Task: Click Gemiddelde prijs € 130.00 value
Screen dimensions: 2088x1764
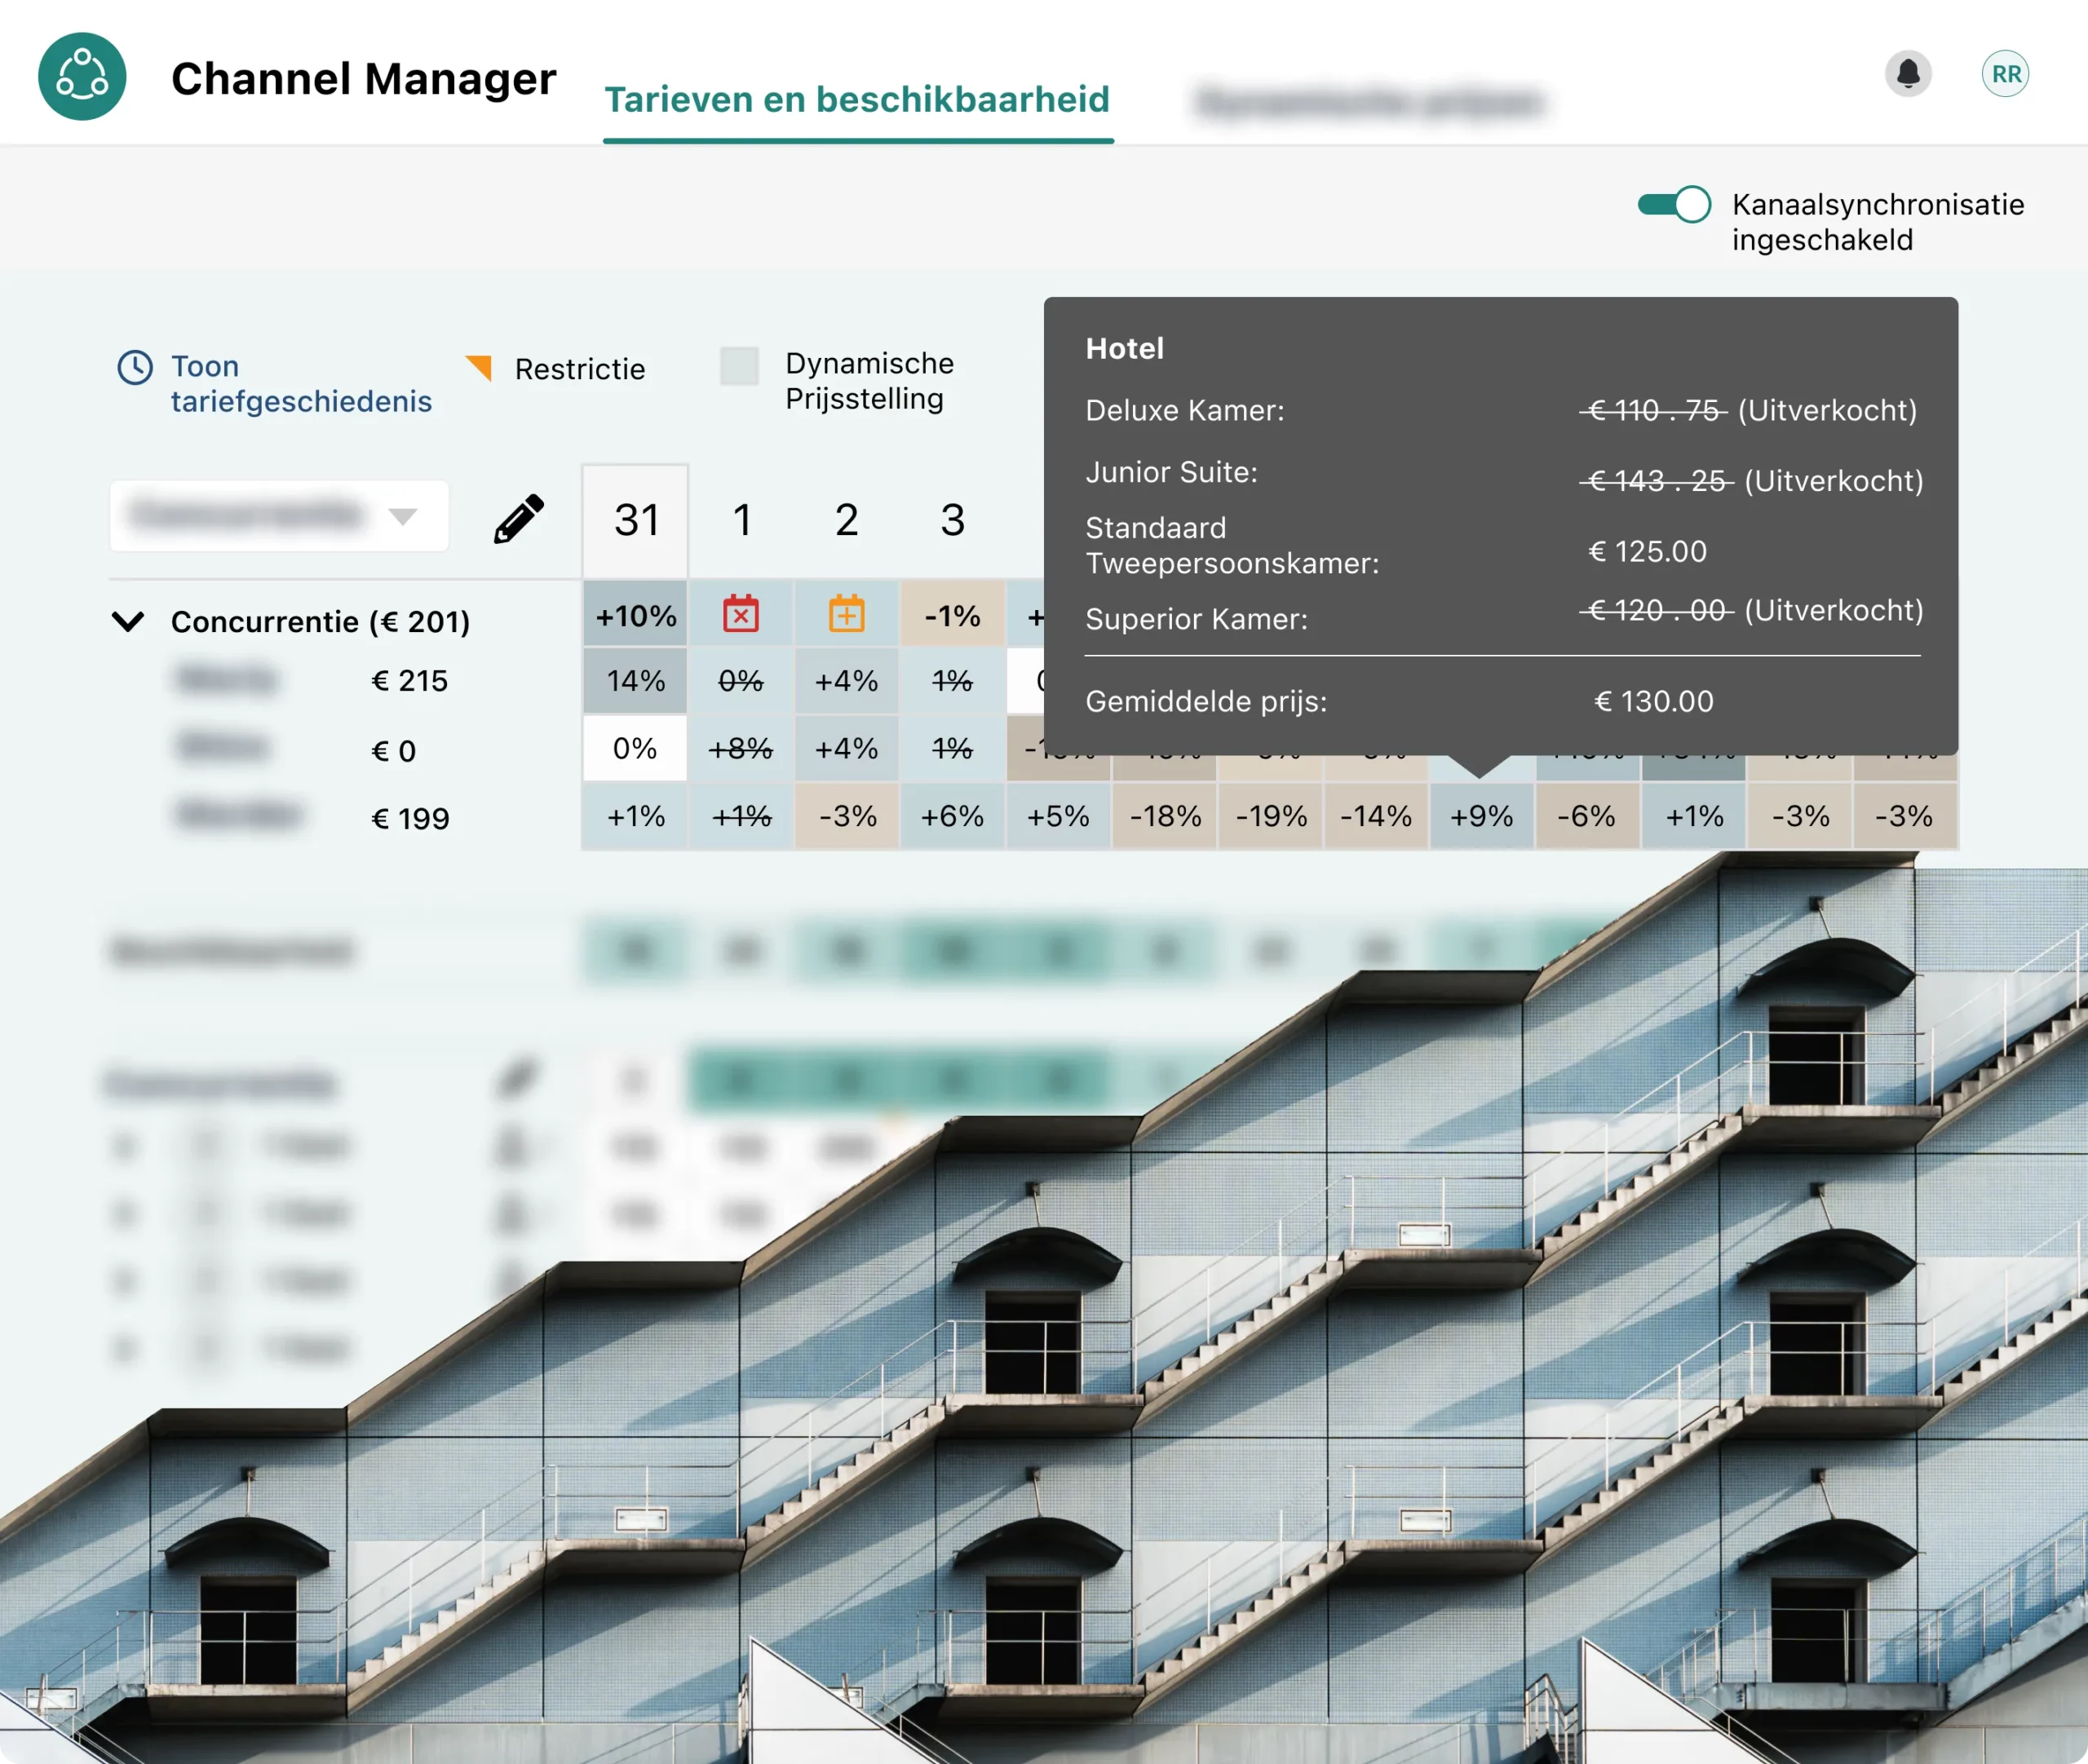Action: click(x=1654, y=701)
